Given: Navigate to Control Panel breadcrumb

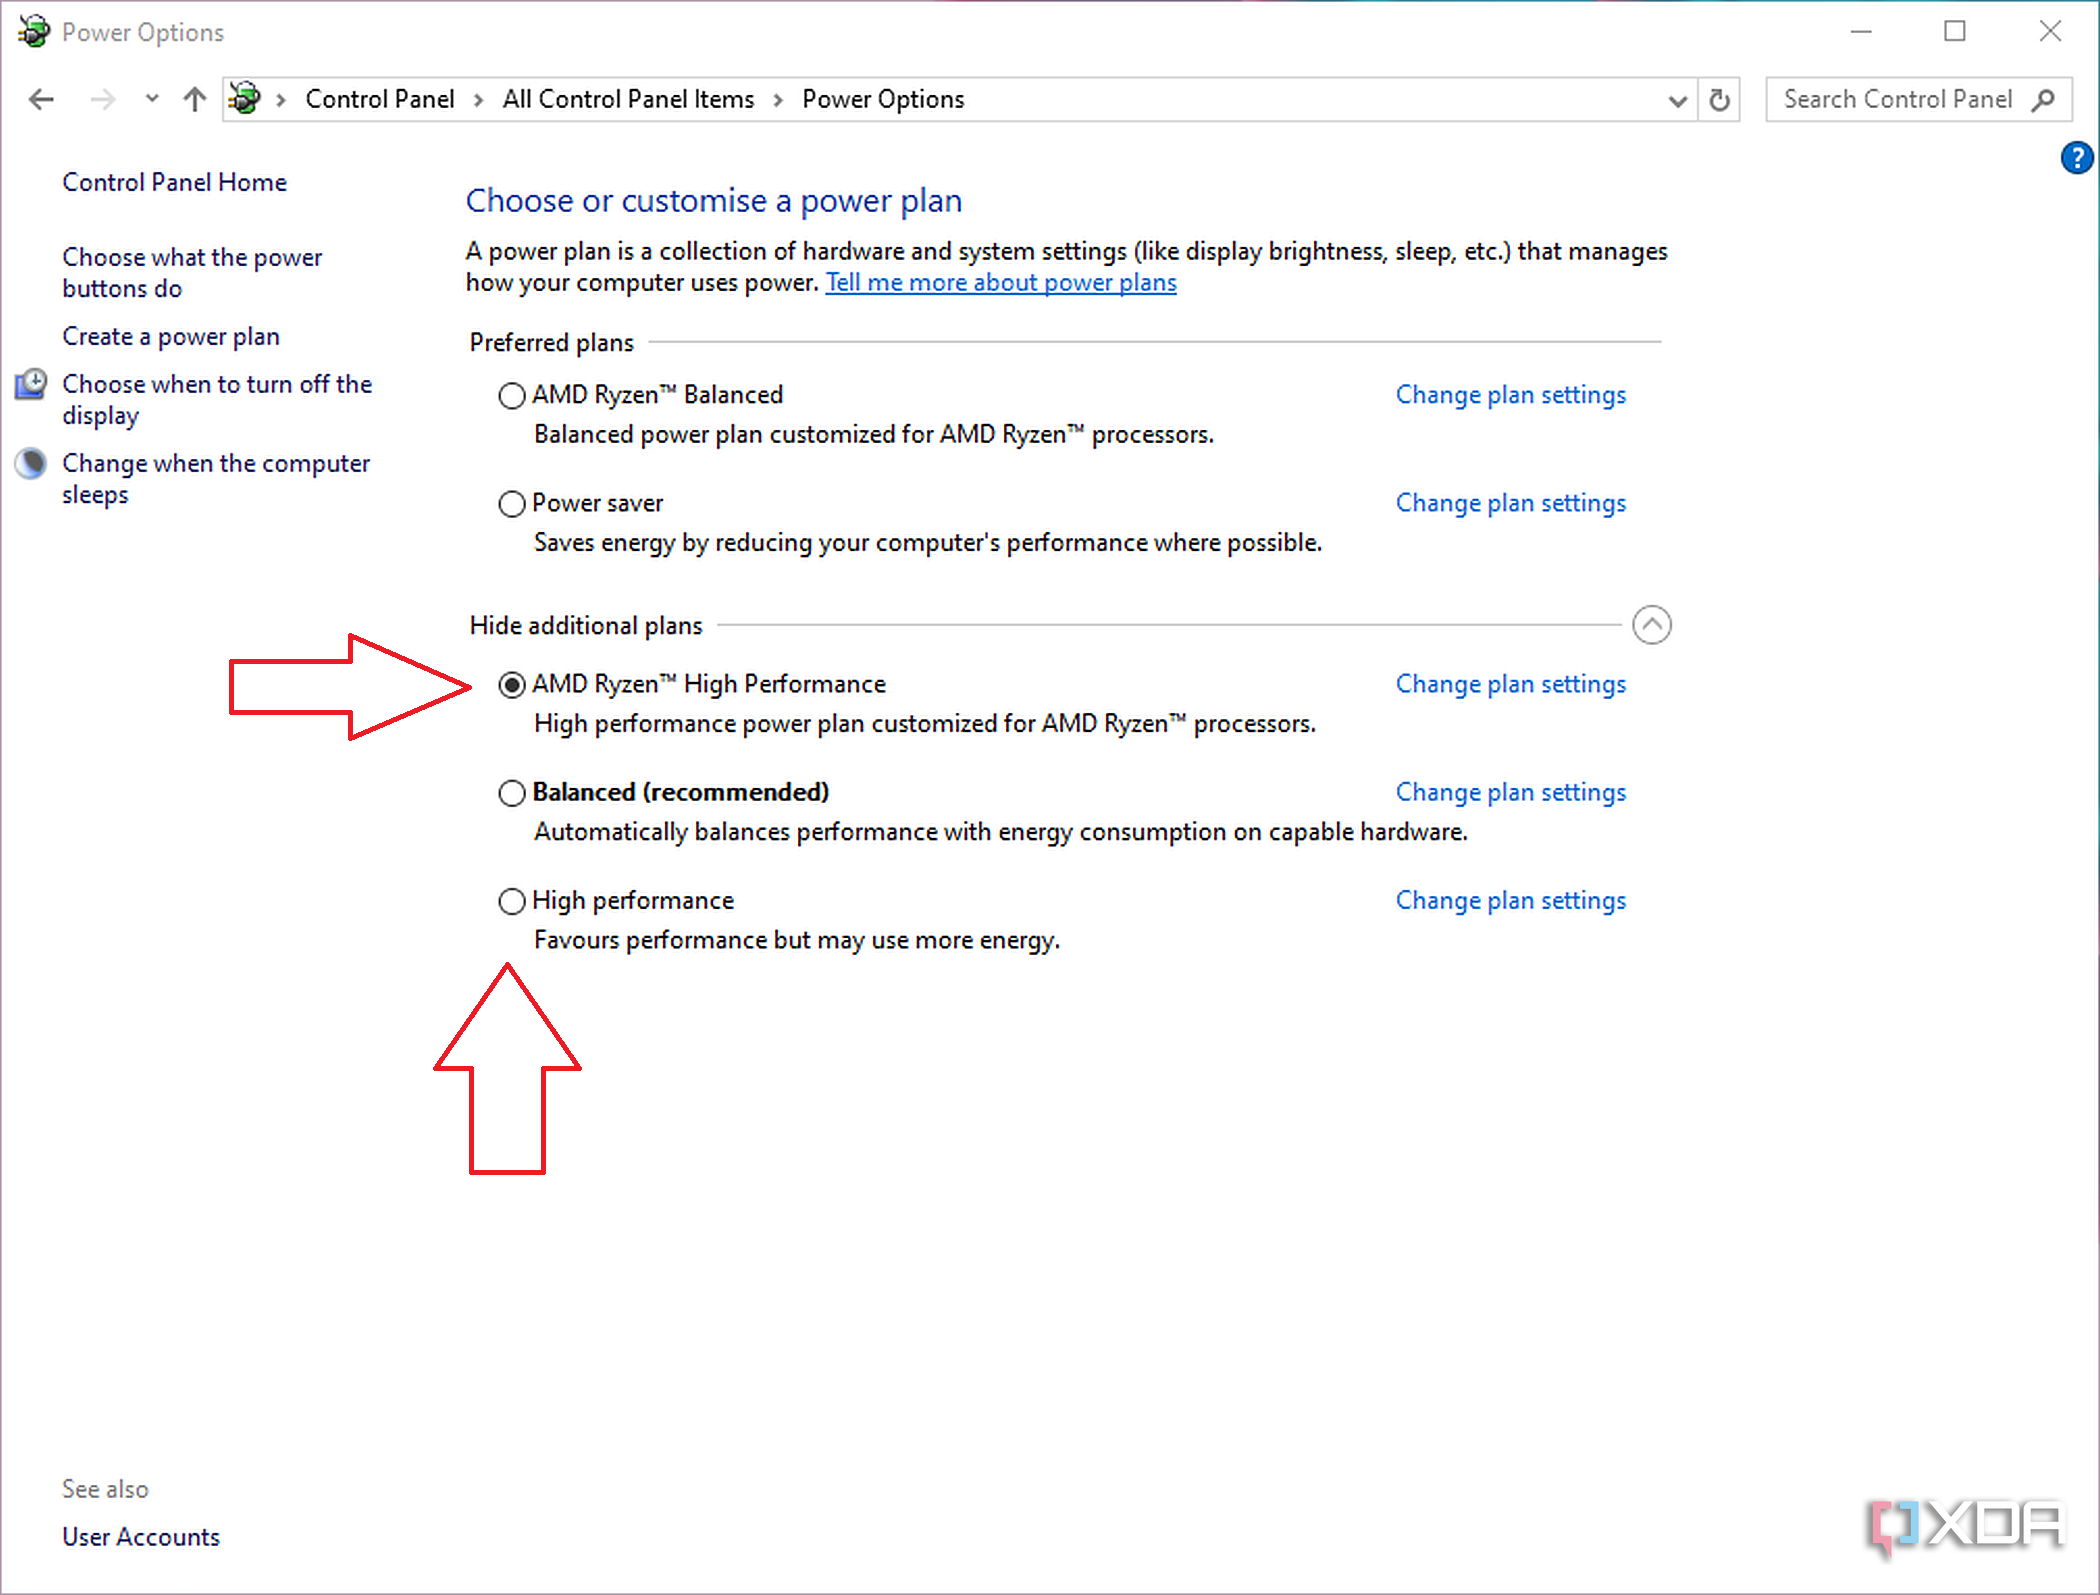Looking at the screenshot, I should (380, 99).
